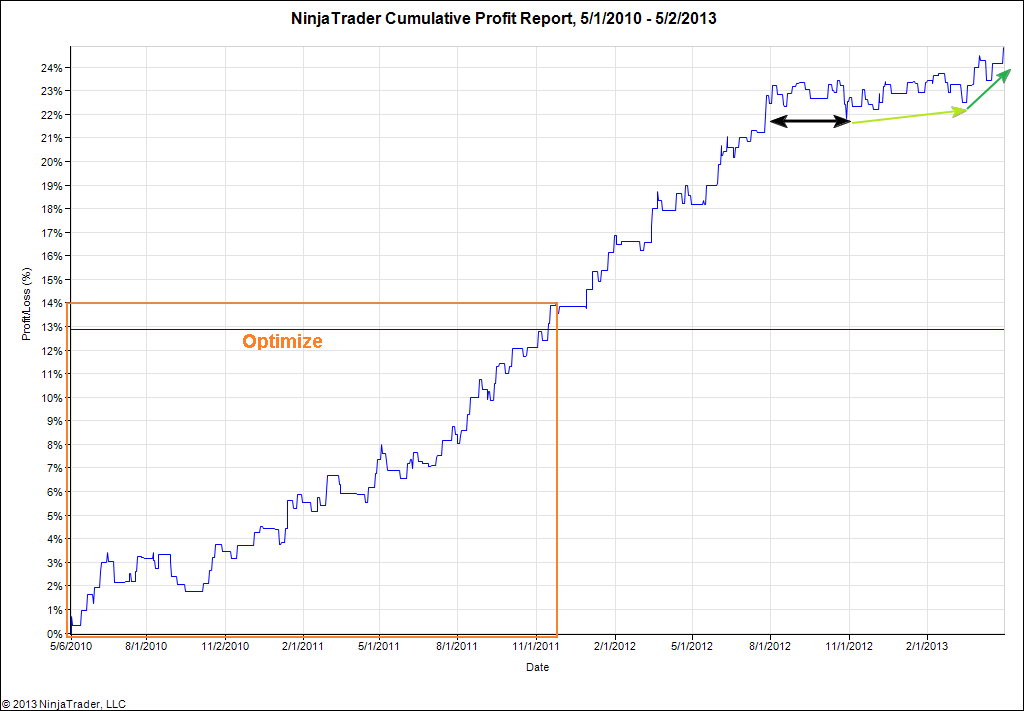Click the 6% y-axis label

tap(54, 492)
